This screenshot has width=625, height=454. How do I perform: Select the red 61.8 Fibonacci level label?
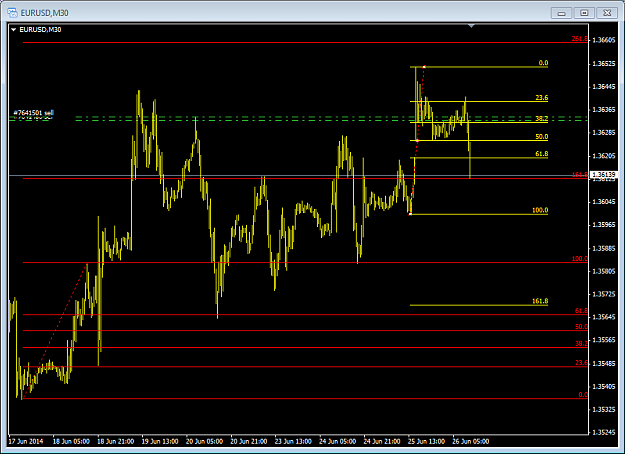tap(581, 311)
